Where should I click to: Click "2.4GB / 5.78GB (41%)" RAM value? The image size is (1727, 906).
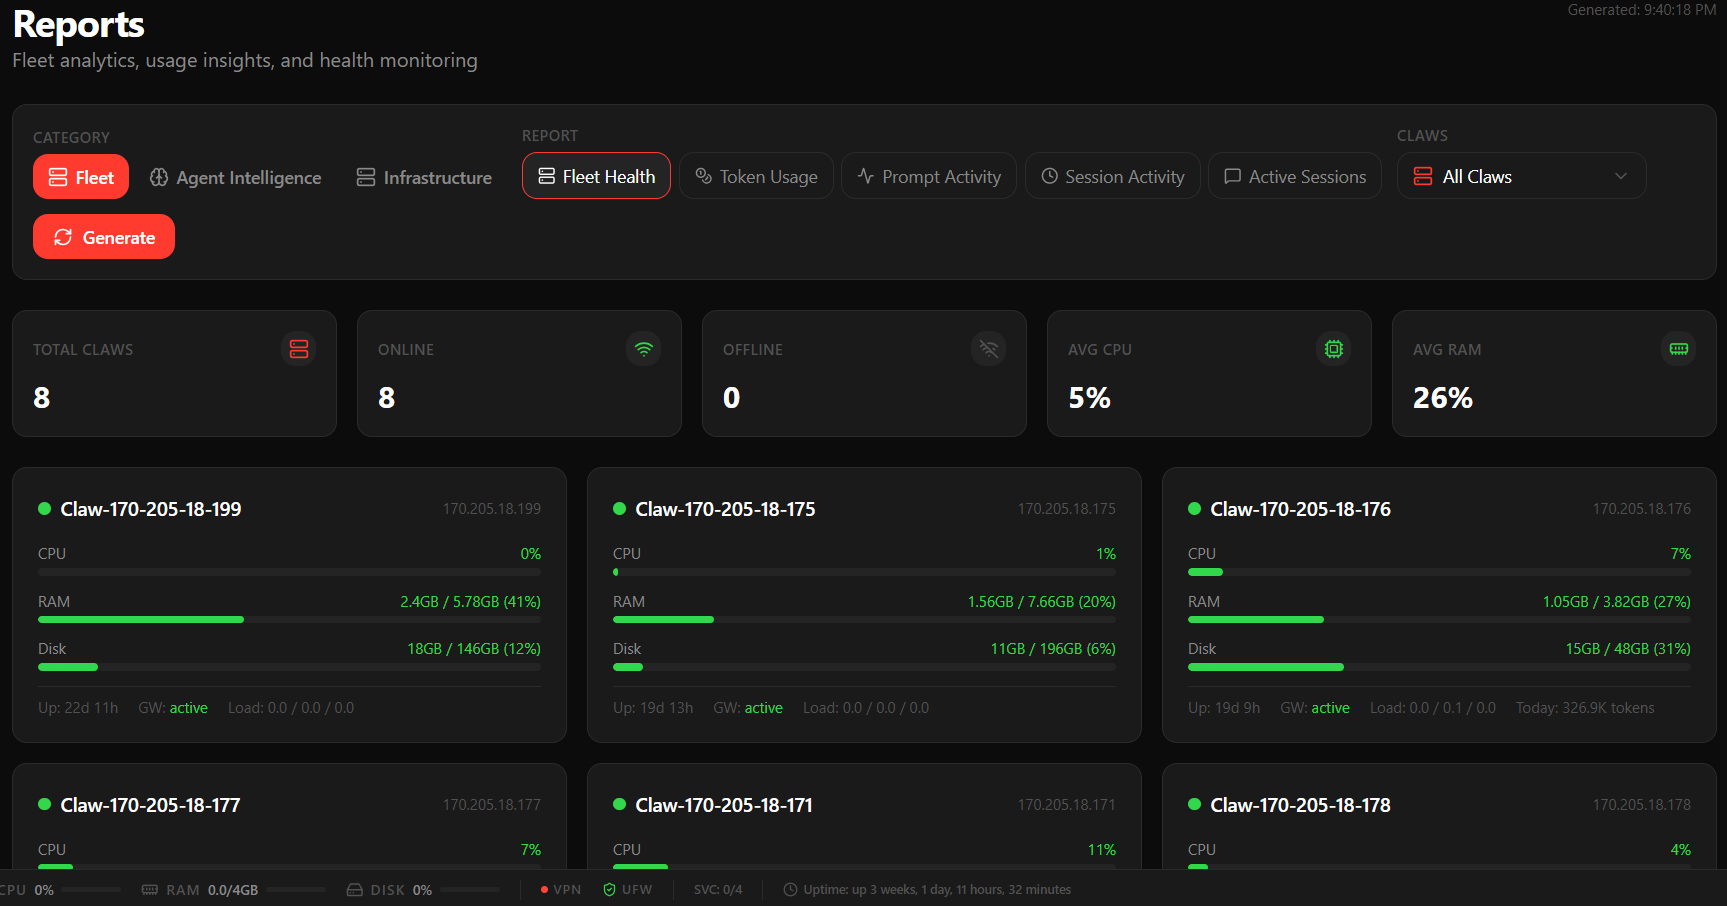click(x=470, y=602)
